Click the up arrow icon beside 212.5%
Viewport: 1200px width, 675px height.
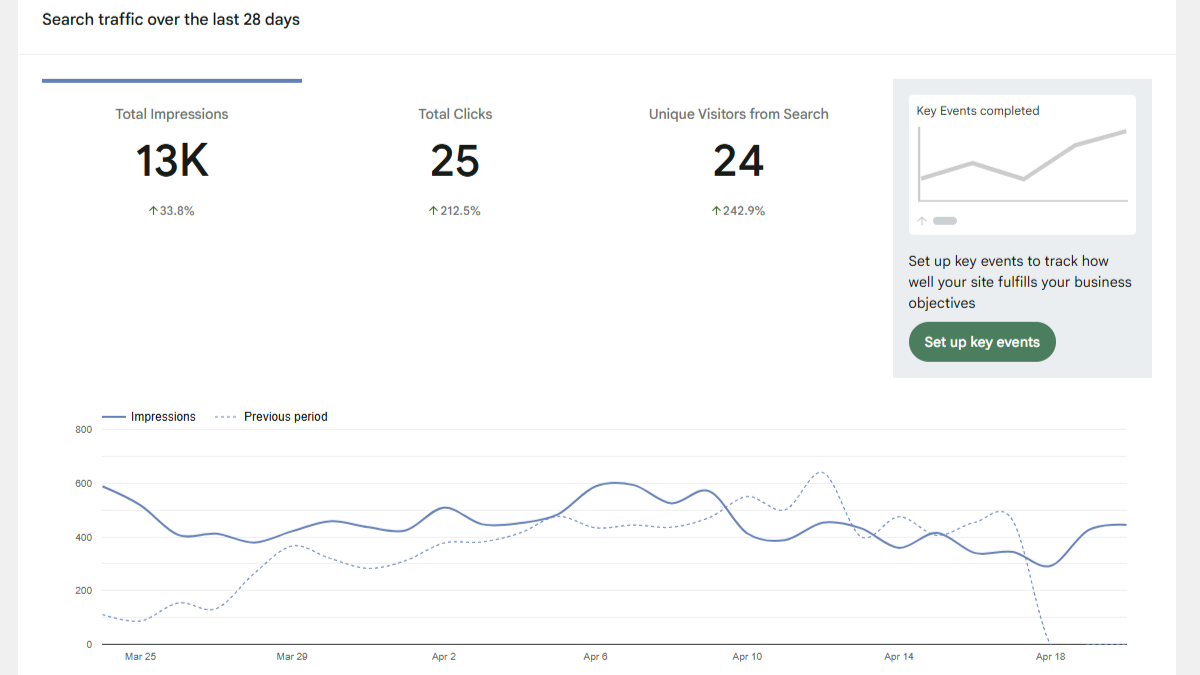(433, 211)
